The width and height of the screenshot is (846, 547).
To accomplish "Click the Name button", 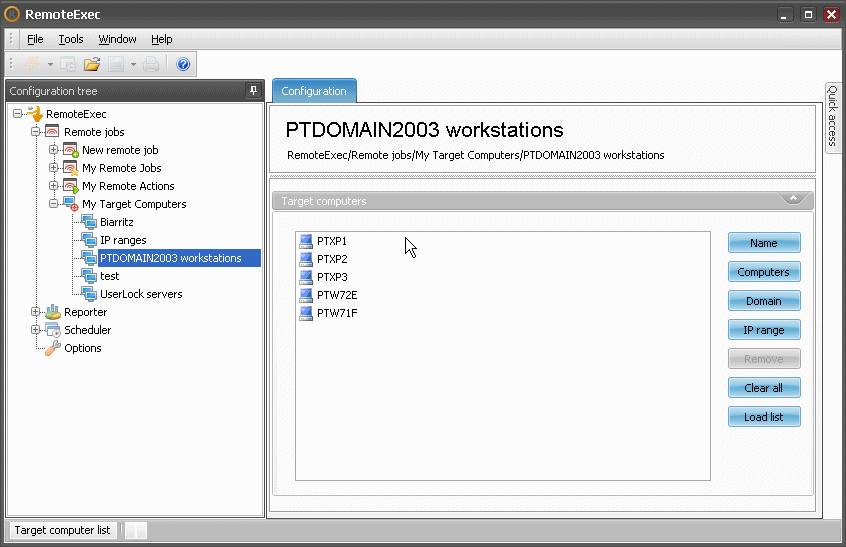I will click(764, 243).
